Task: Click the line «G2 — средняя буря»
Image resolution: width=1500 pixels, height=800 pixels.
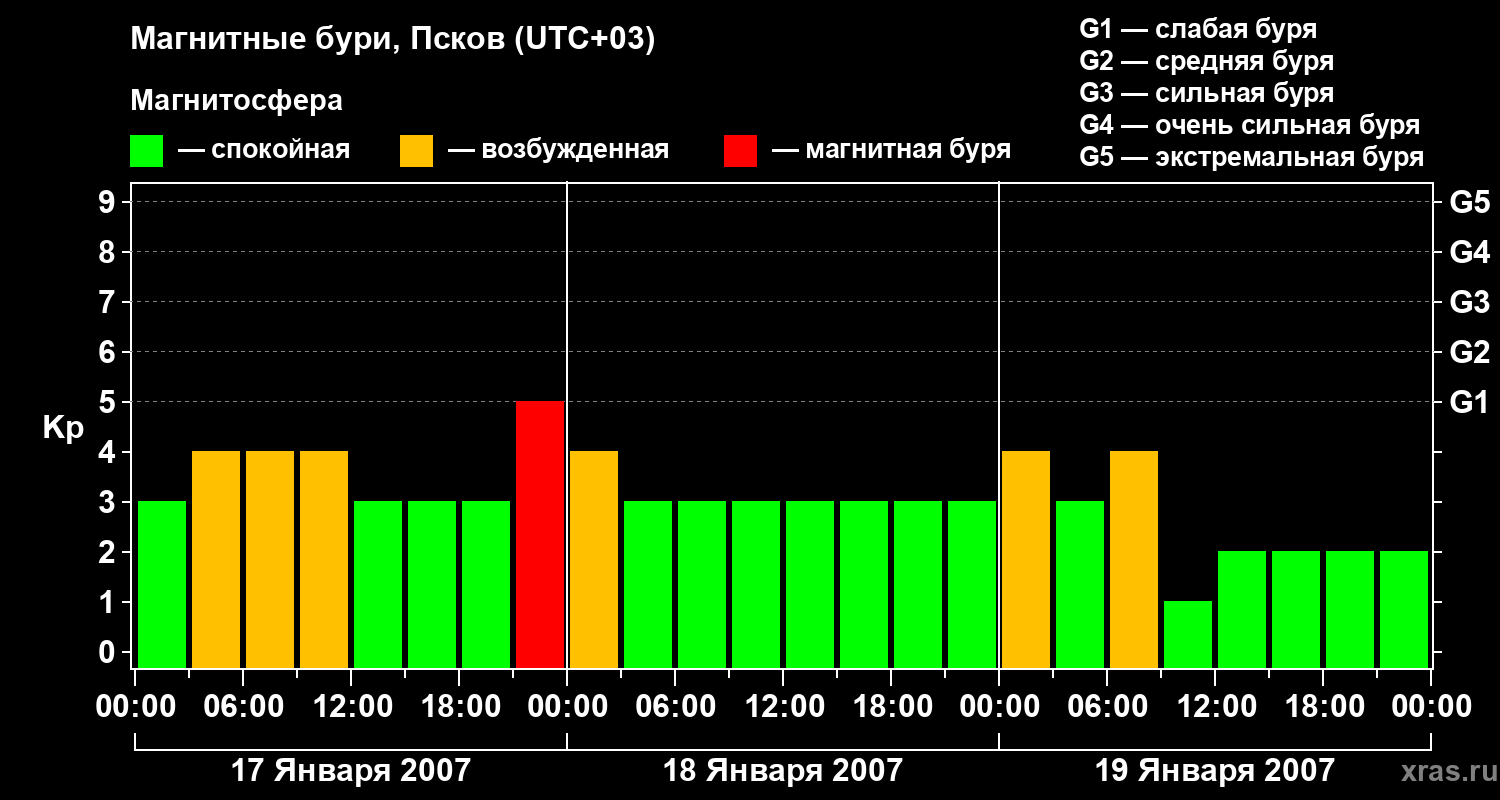Action: [1207, 61]
